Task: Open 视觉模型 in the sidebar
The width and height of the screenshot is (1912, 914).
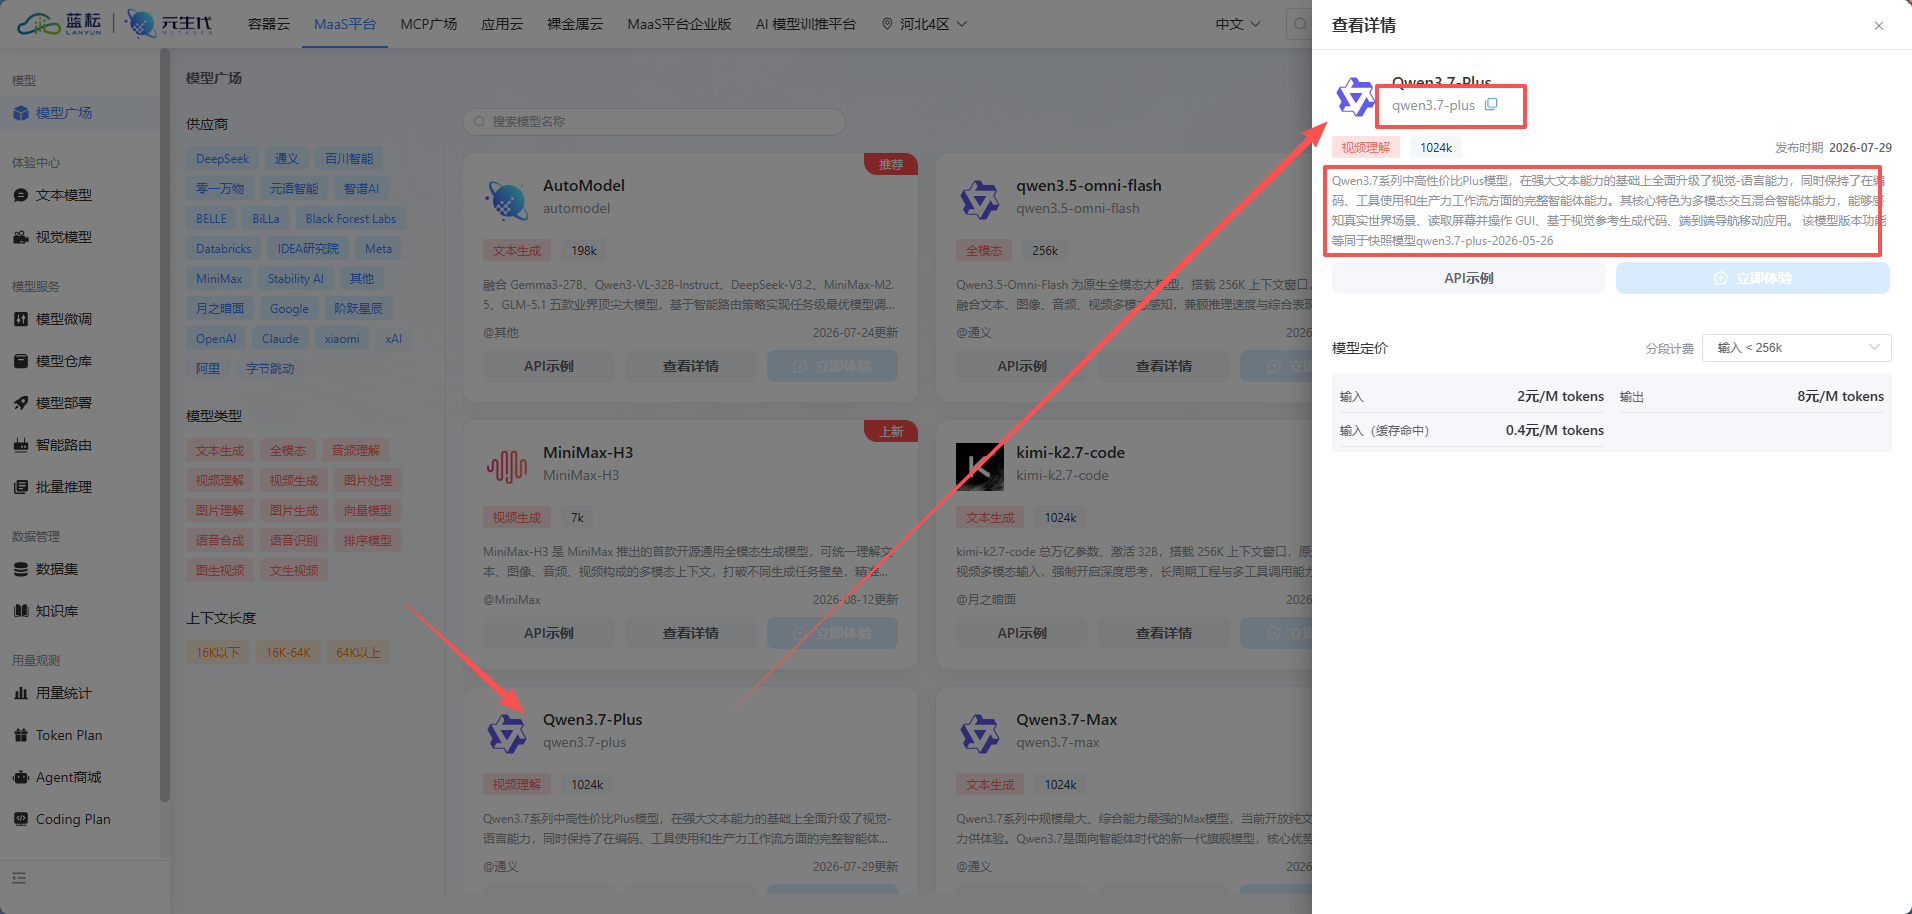Action: [64, 237]
